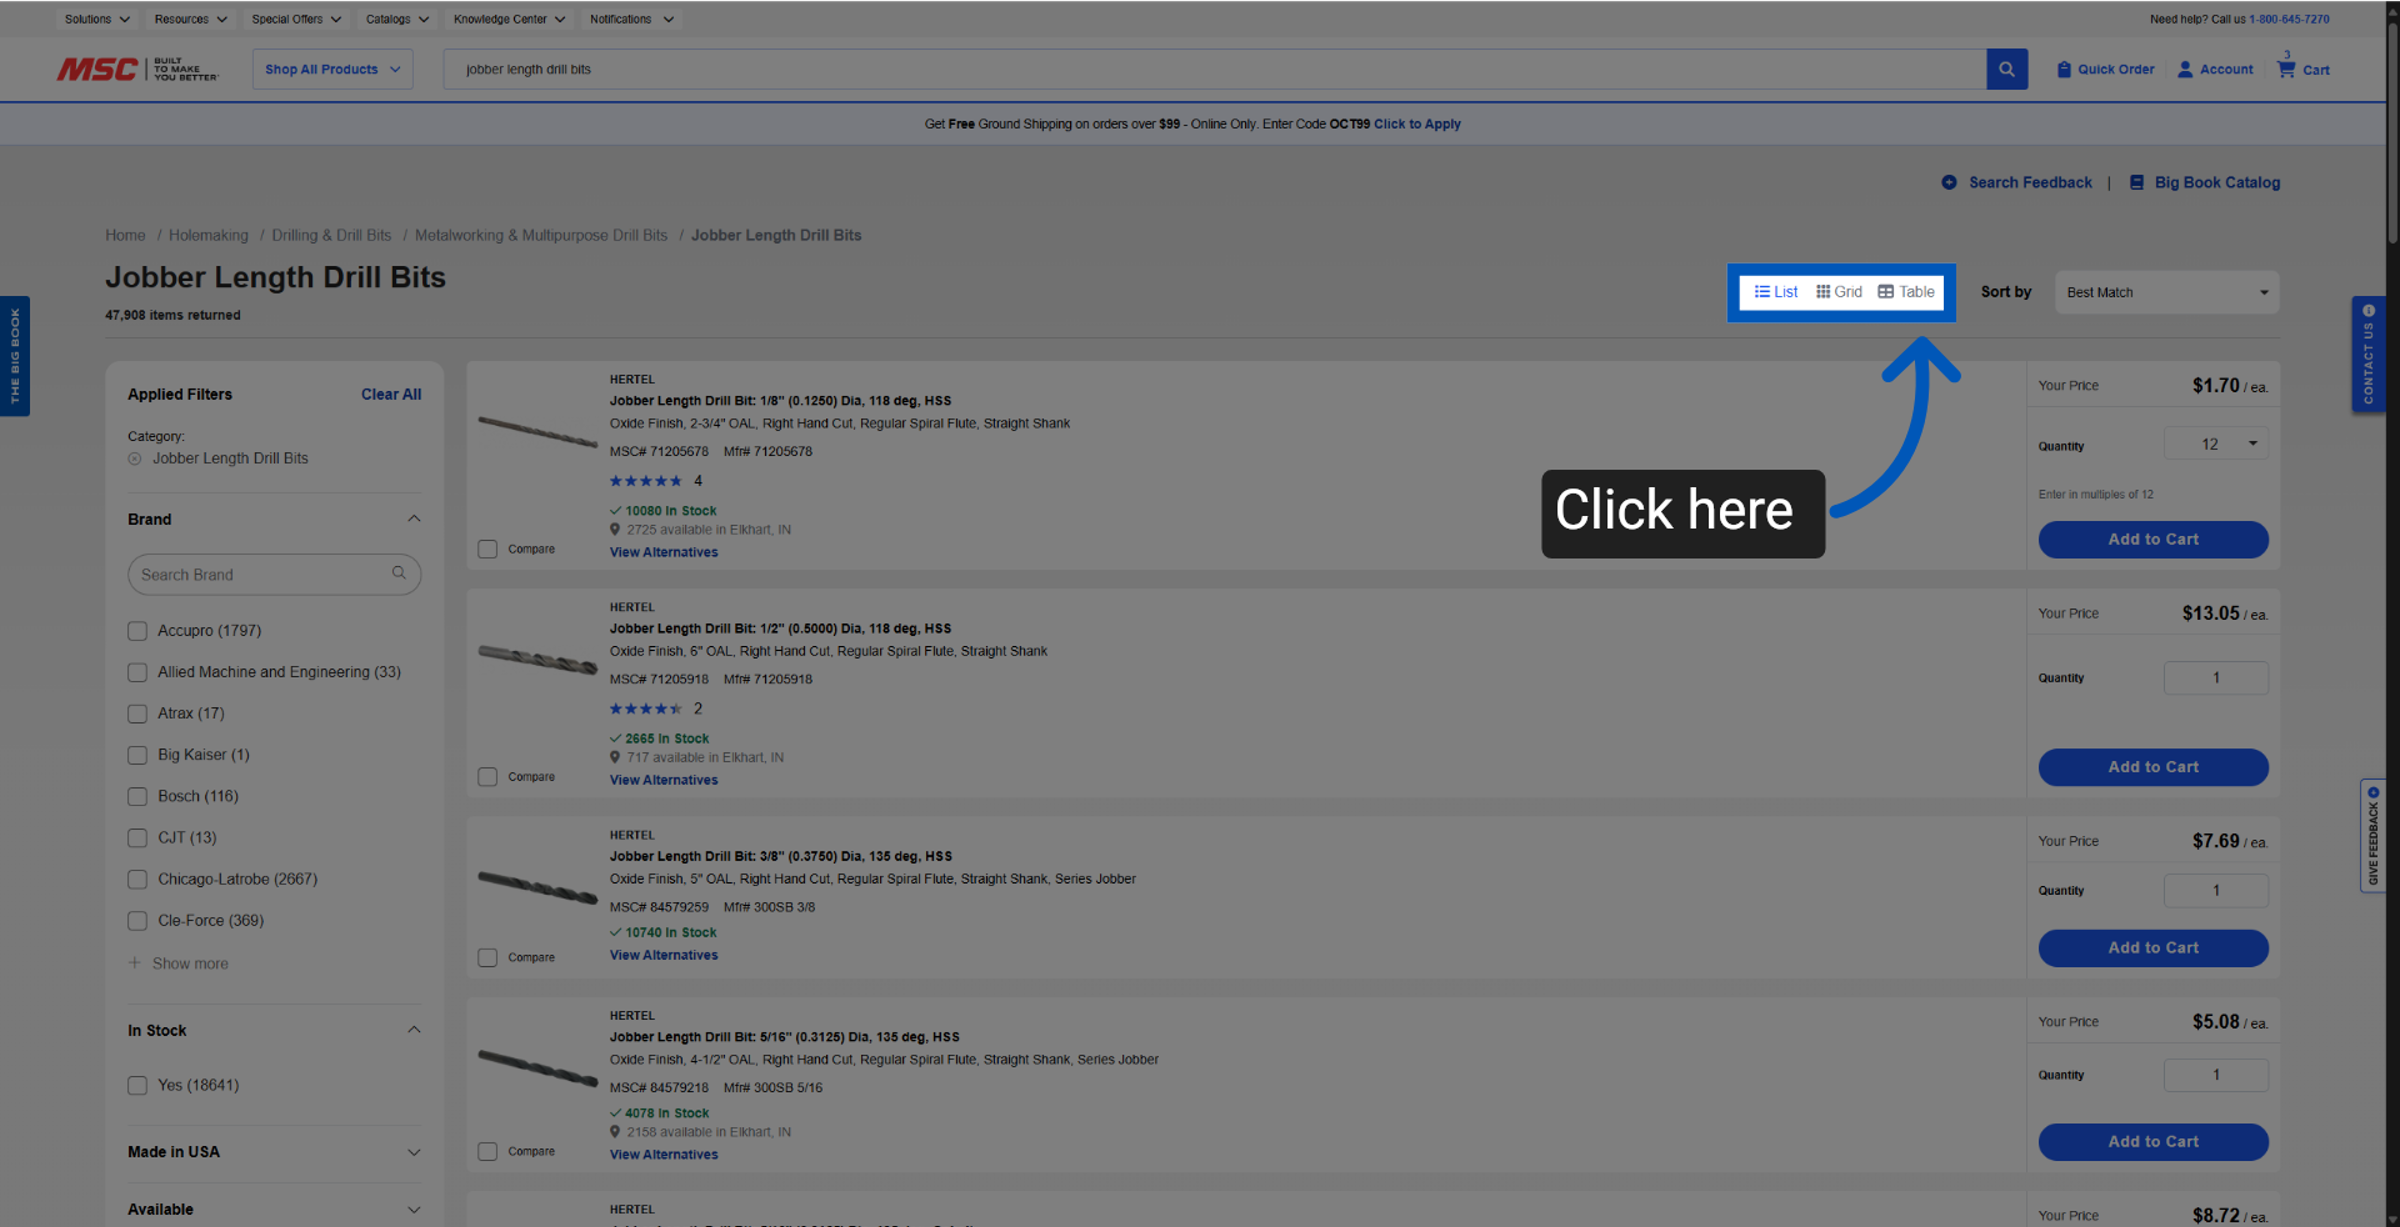Screen dimensions: 2400x1227
Task: Add the $7.69 drill bit to cart
Action: pyautogui.click(x=2153, y=948)
